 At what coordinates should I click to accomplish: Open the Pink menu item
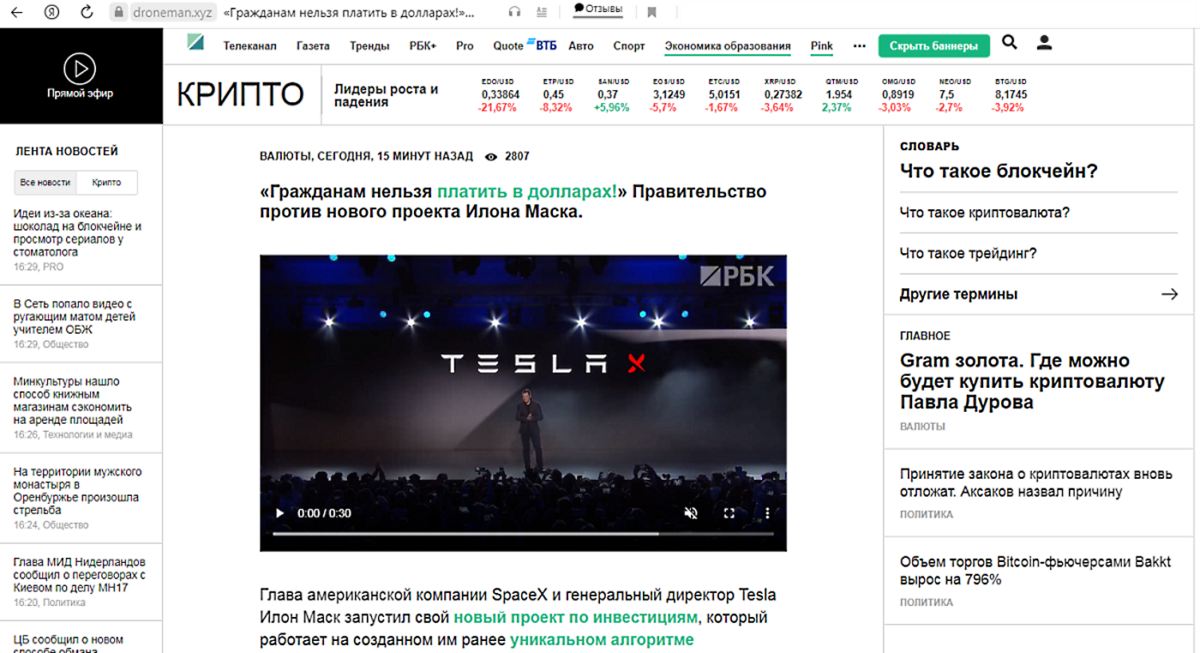[822, 46]
